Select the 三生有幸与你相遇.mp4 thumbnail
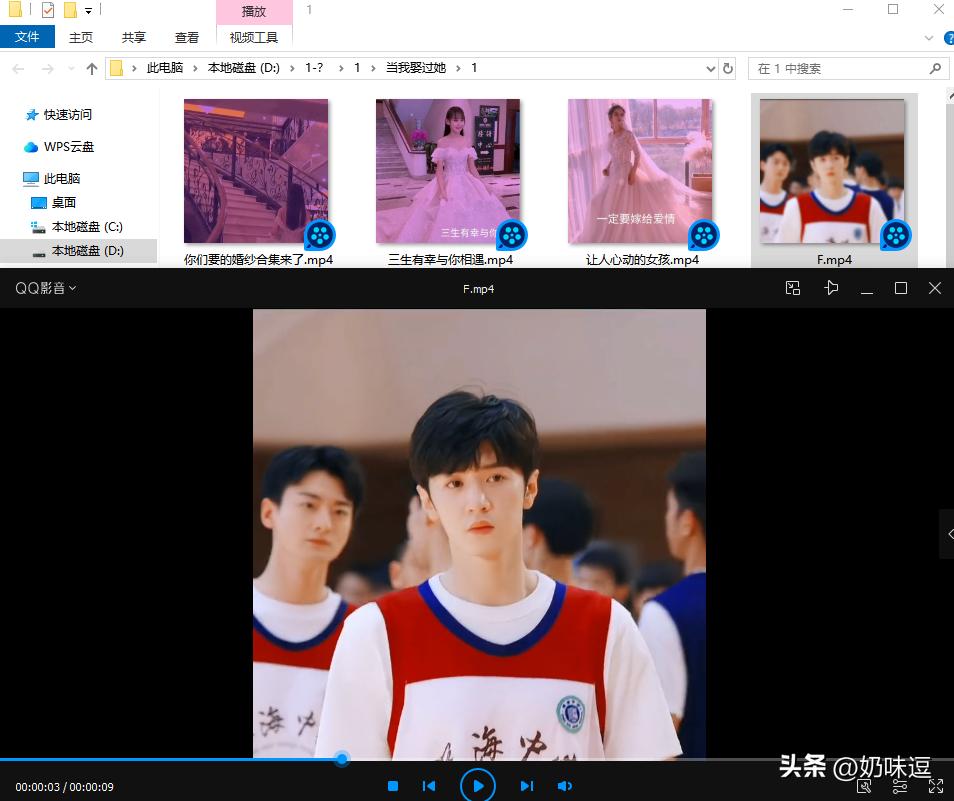 [x=448, y=171]
